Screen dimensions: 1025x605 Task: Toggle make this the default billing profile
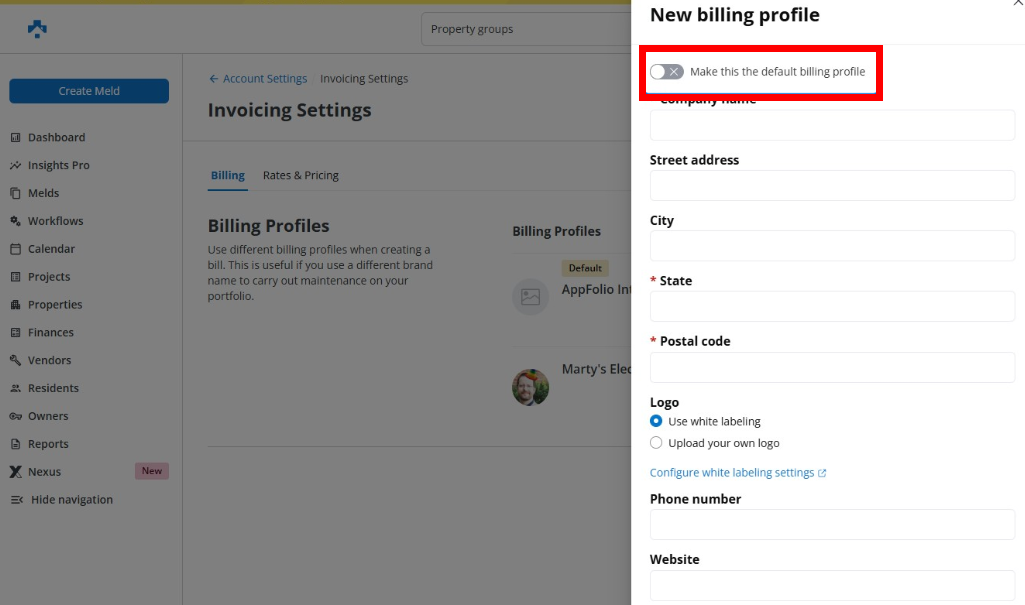click(667, 72)
